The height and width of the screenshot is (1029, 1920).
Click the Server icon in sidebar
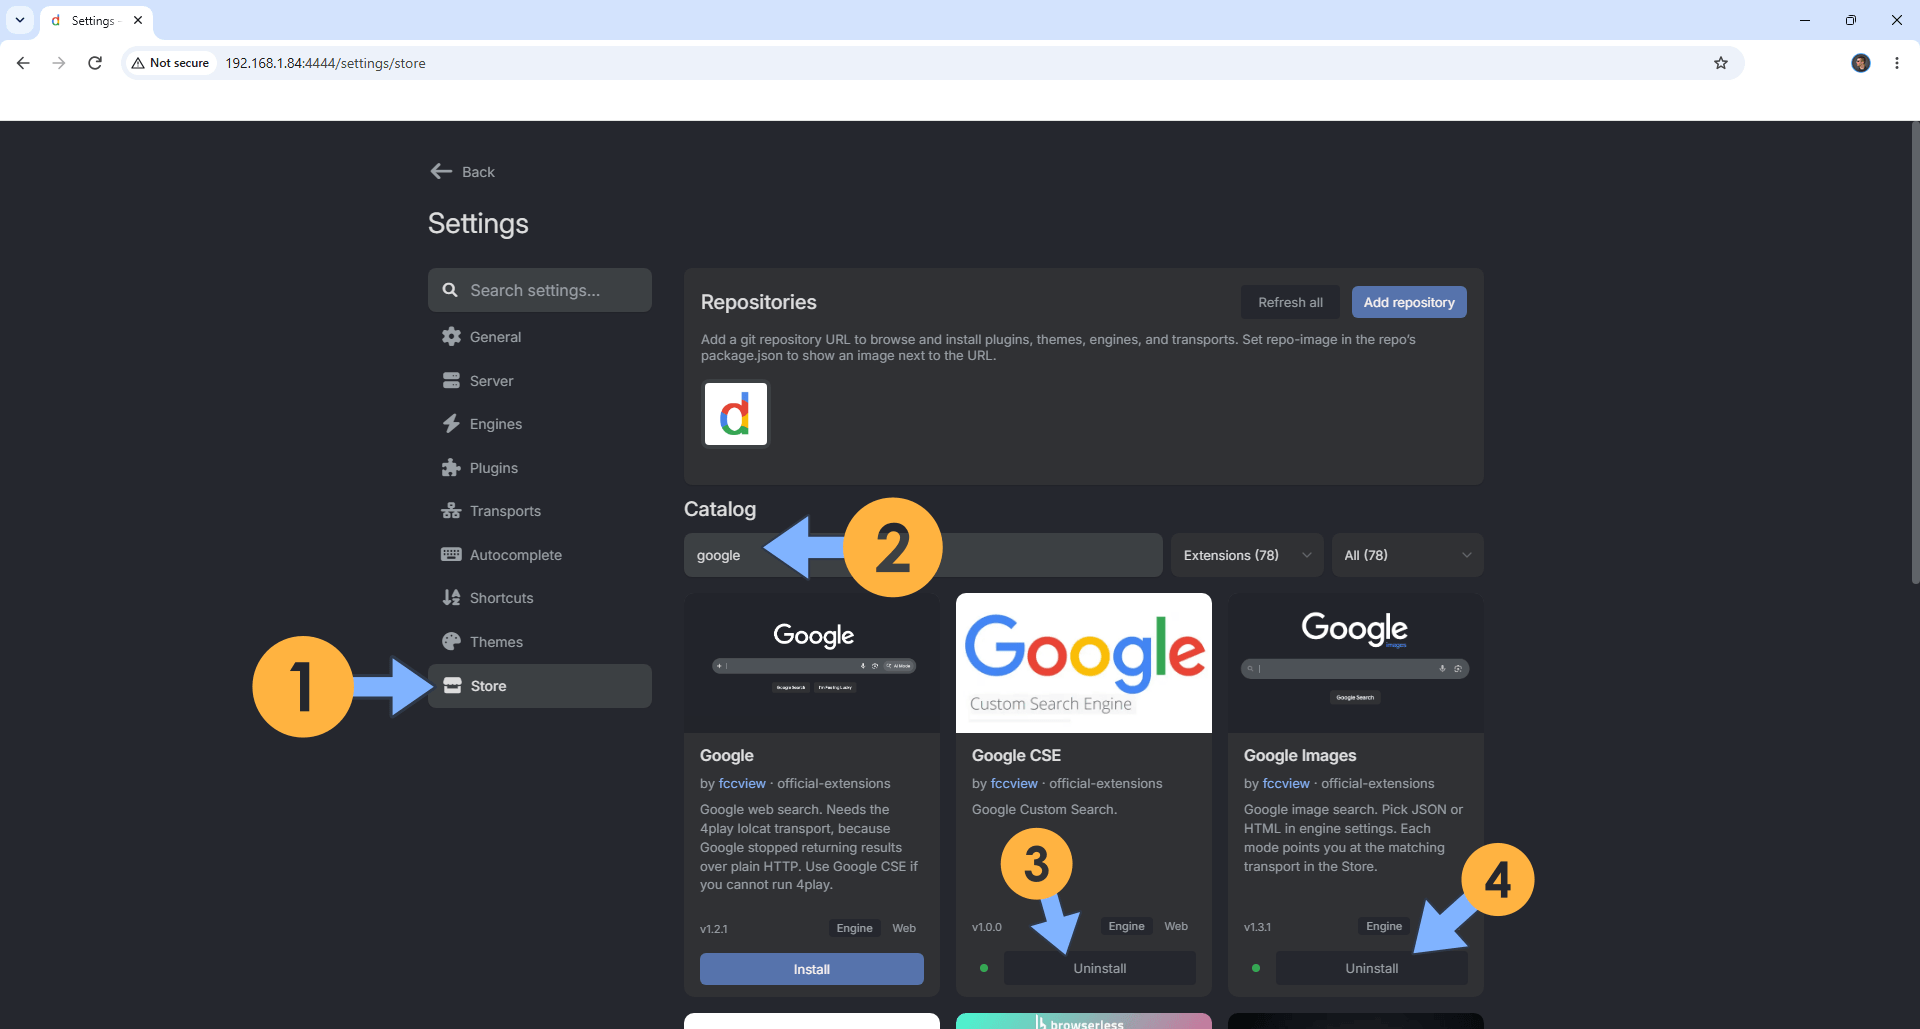point(451,381)
